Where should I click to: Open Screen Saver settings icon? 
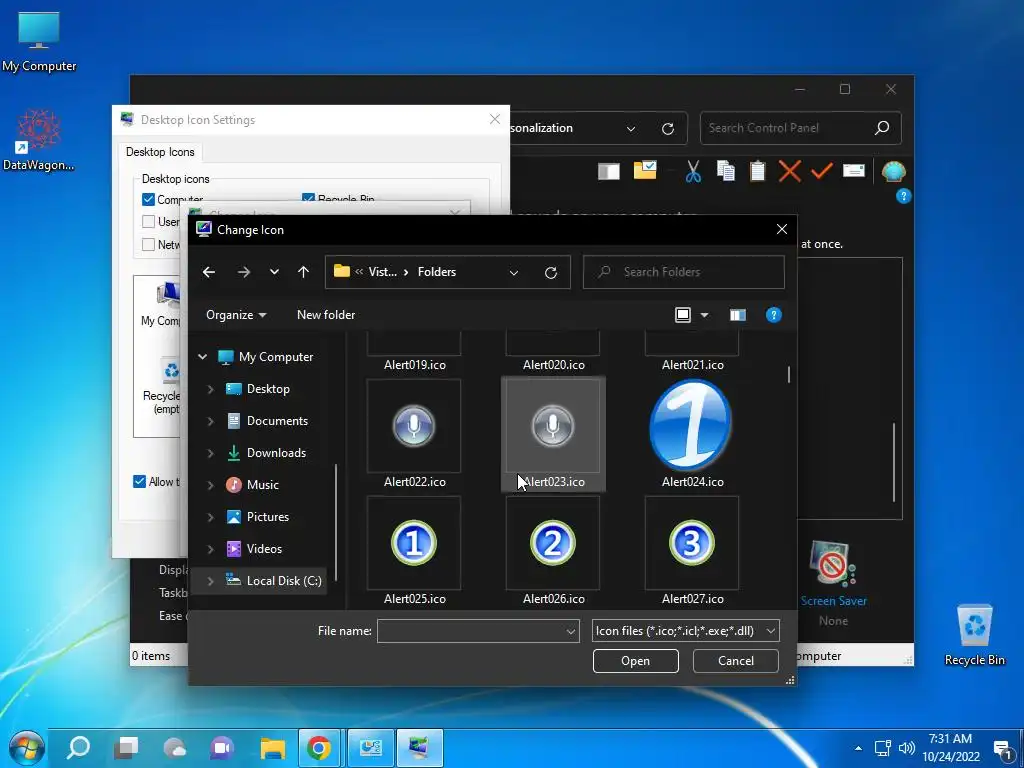tap(833, 563)
